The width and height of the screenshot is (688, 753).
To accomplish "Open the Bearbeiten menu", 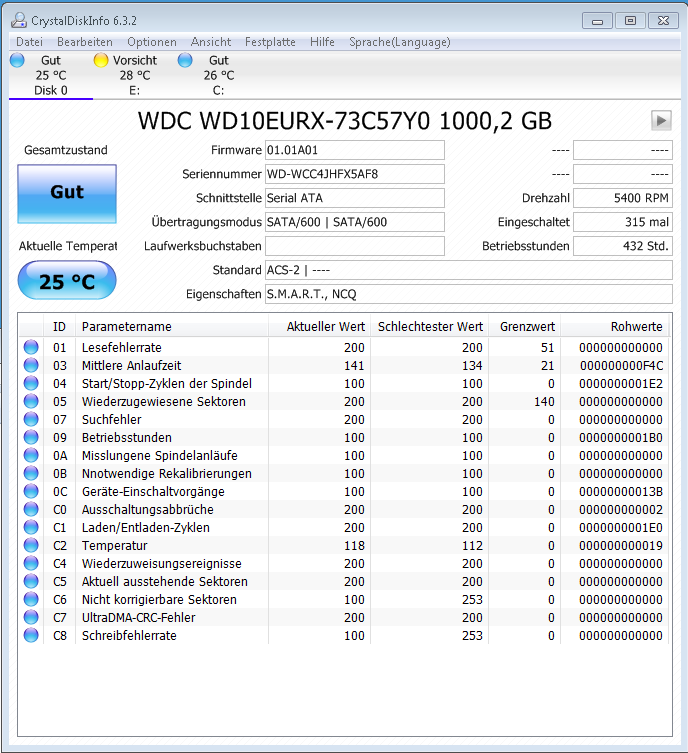I will point(84,42).
